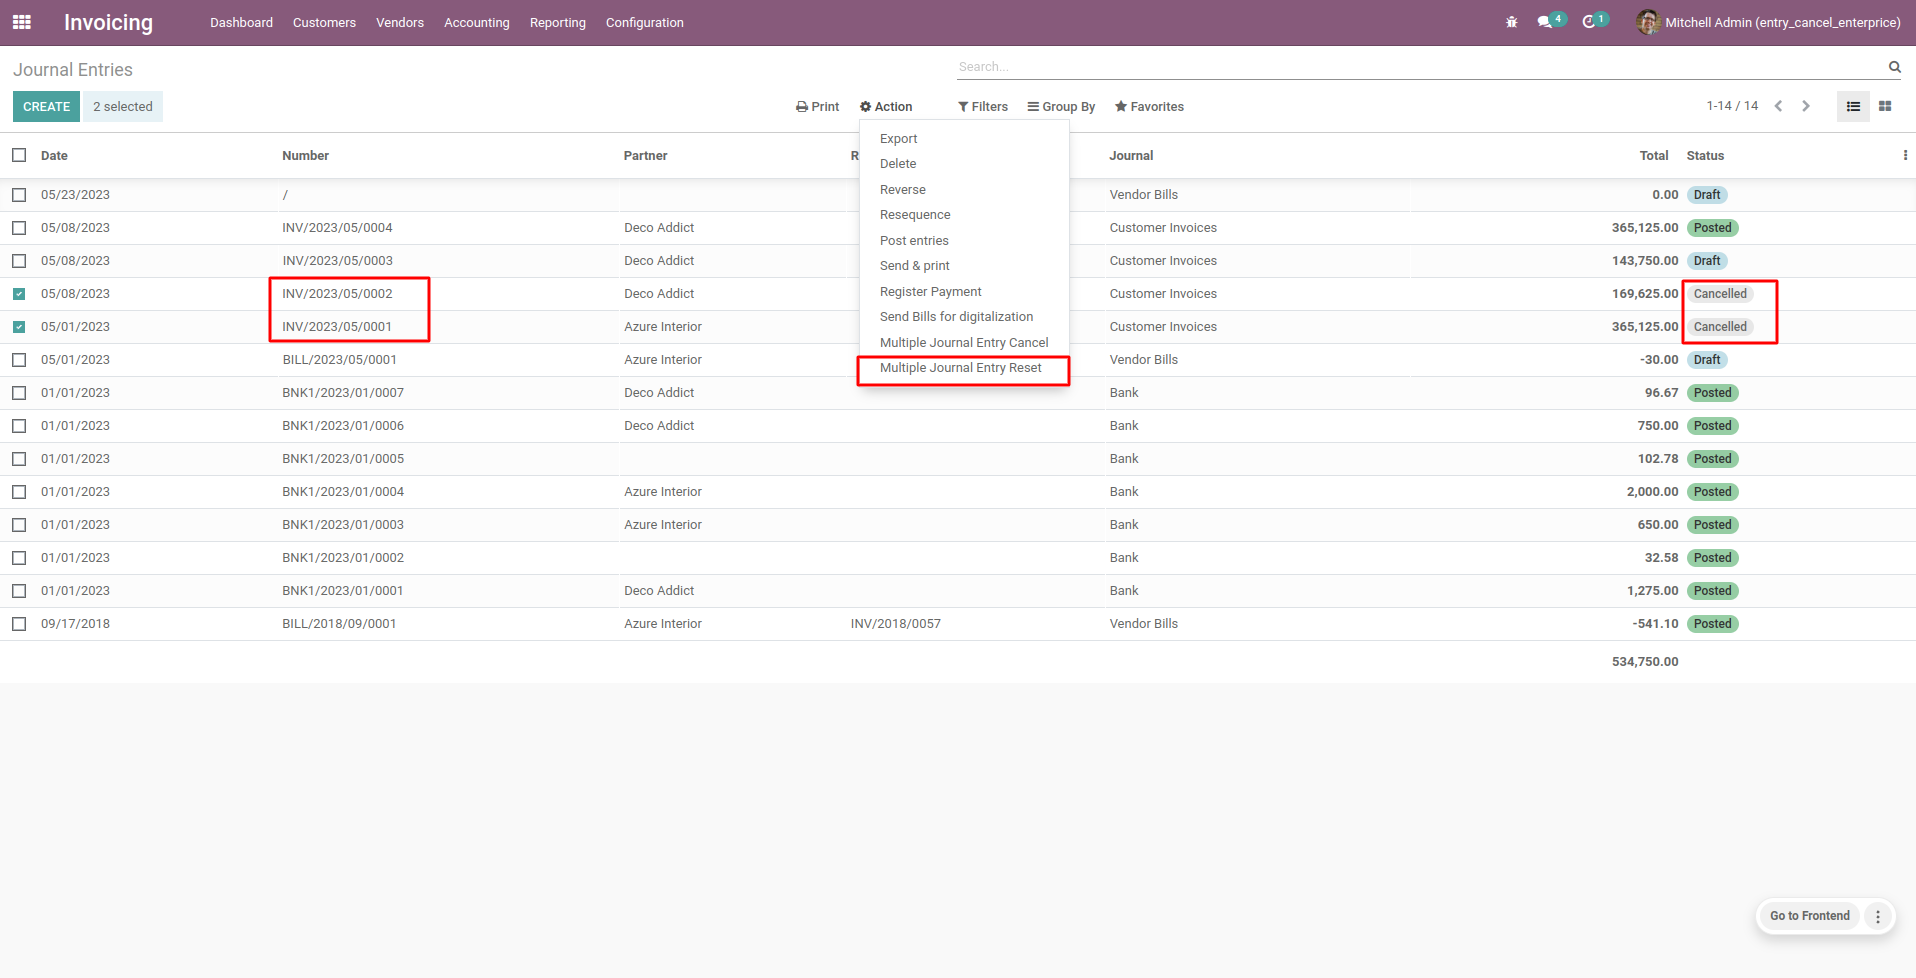Open the Group By dropdown

point(1061,107)
